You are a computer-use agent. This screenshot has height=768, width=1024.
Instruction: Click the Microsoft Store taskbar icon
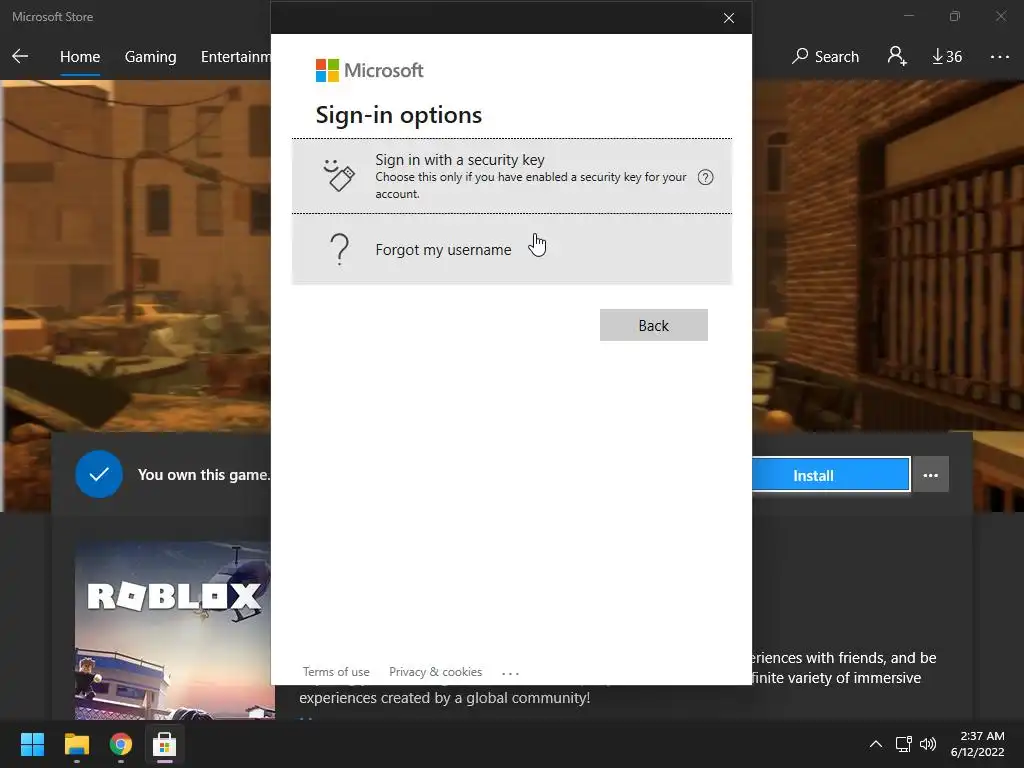coord(165,744)
